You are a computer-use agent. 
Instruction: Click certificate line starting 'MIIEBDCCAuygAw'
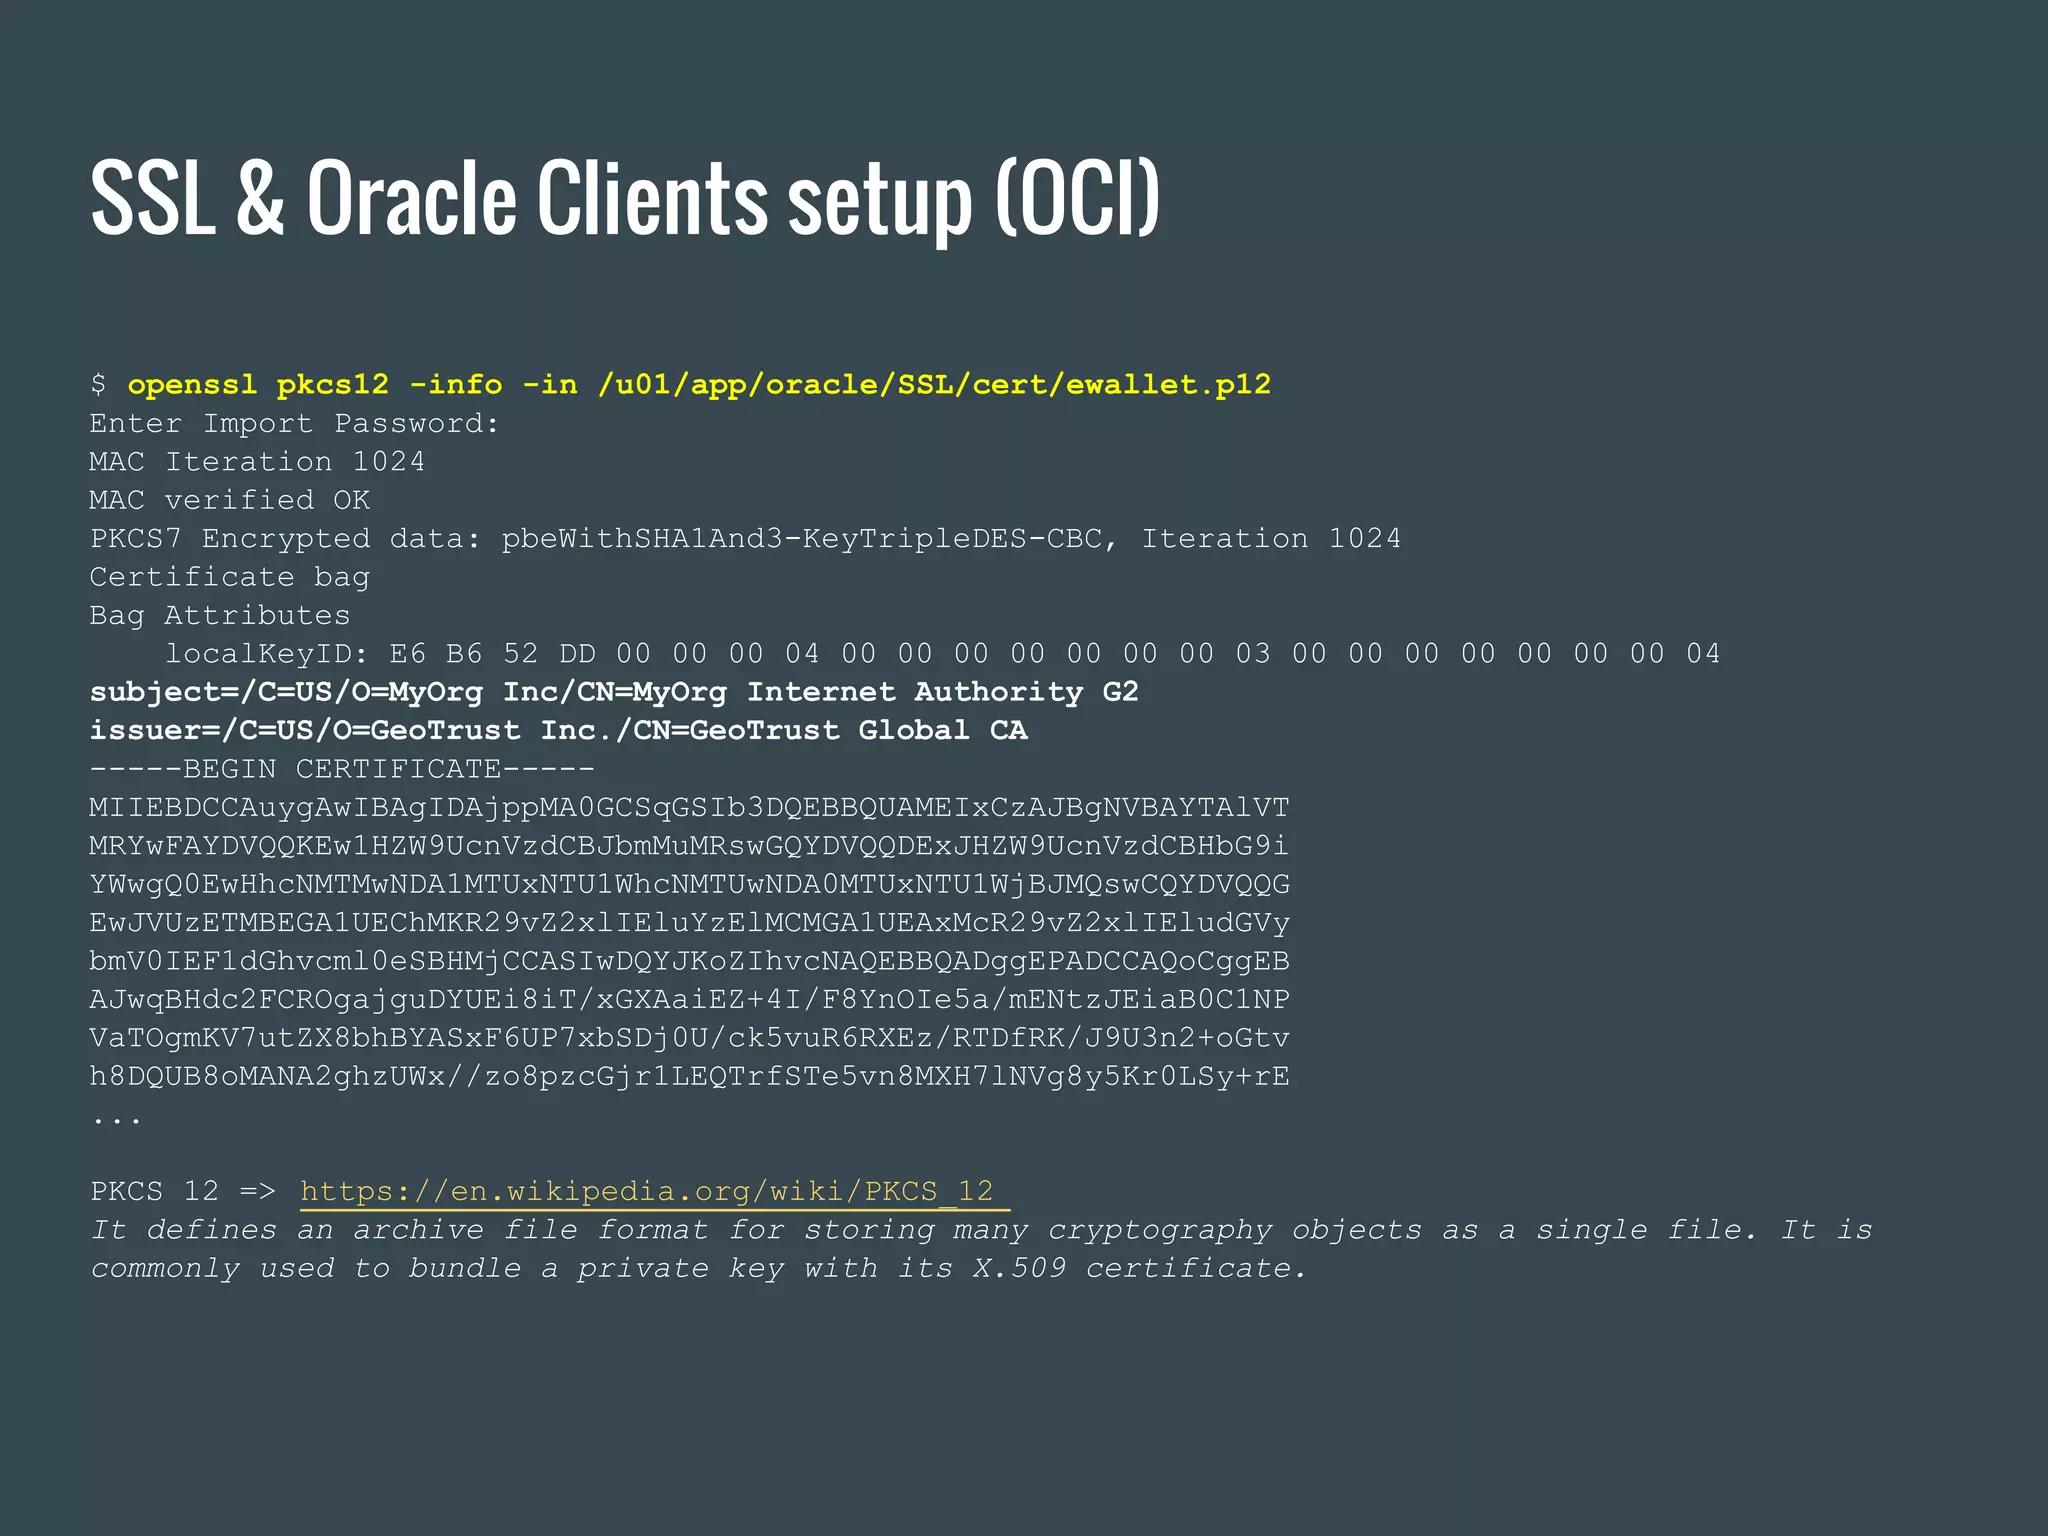pyautogui.click(x=689, y=807)
